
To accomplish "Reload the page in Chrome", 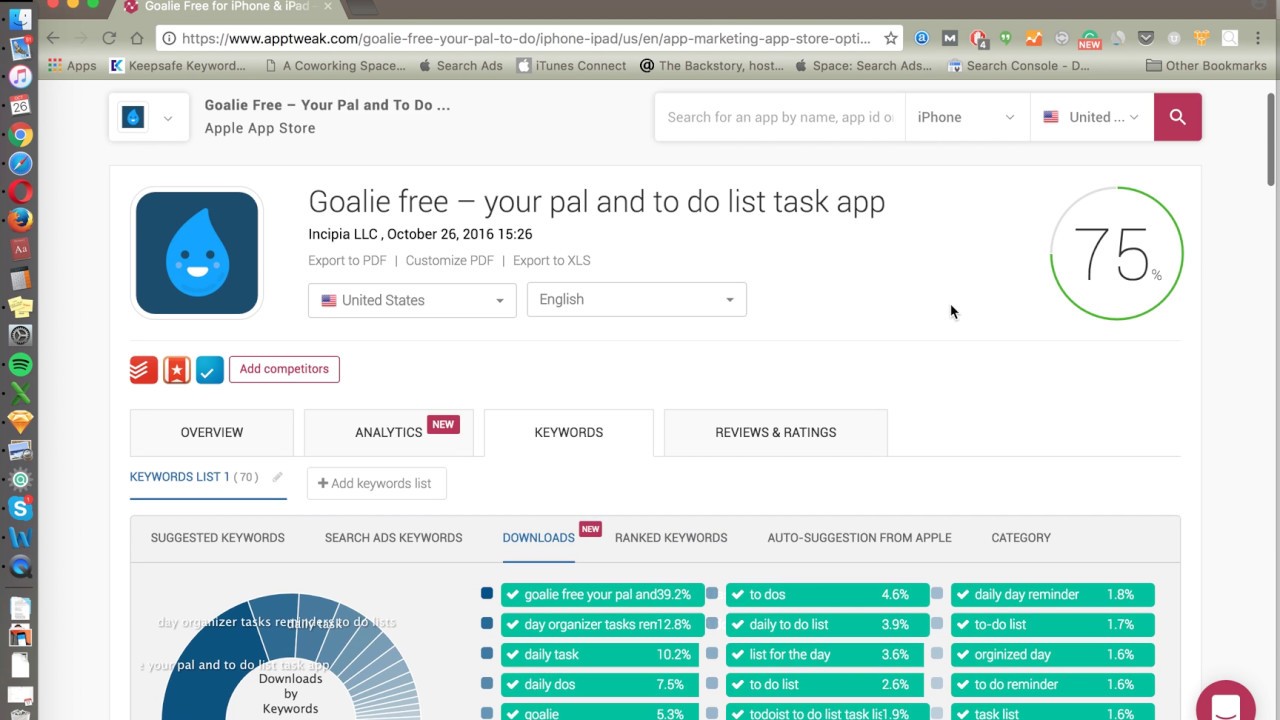I will tap(109, 38).
